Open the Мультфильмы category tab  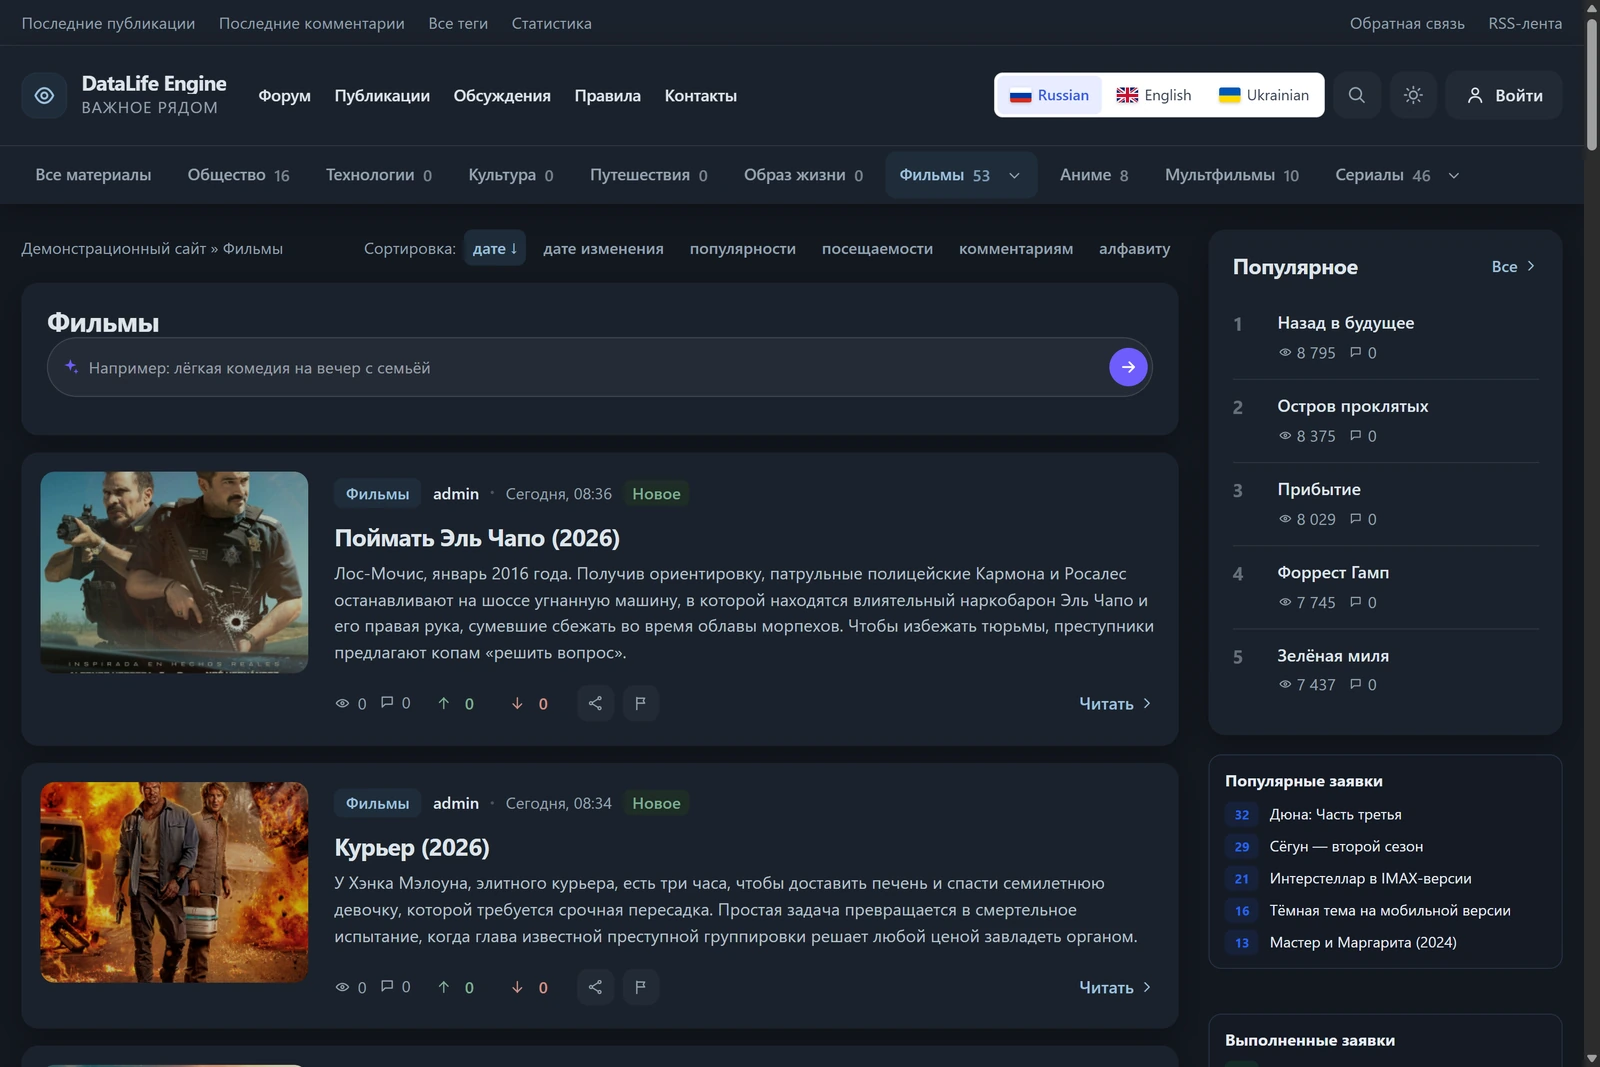1232,175
